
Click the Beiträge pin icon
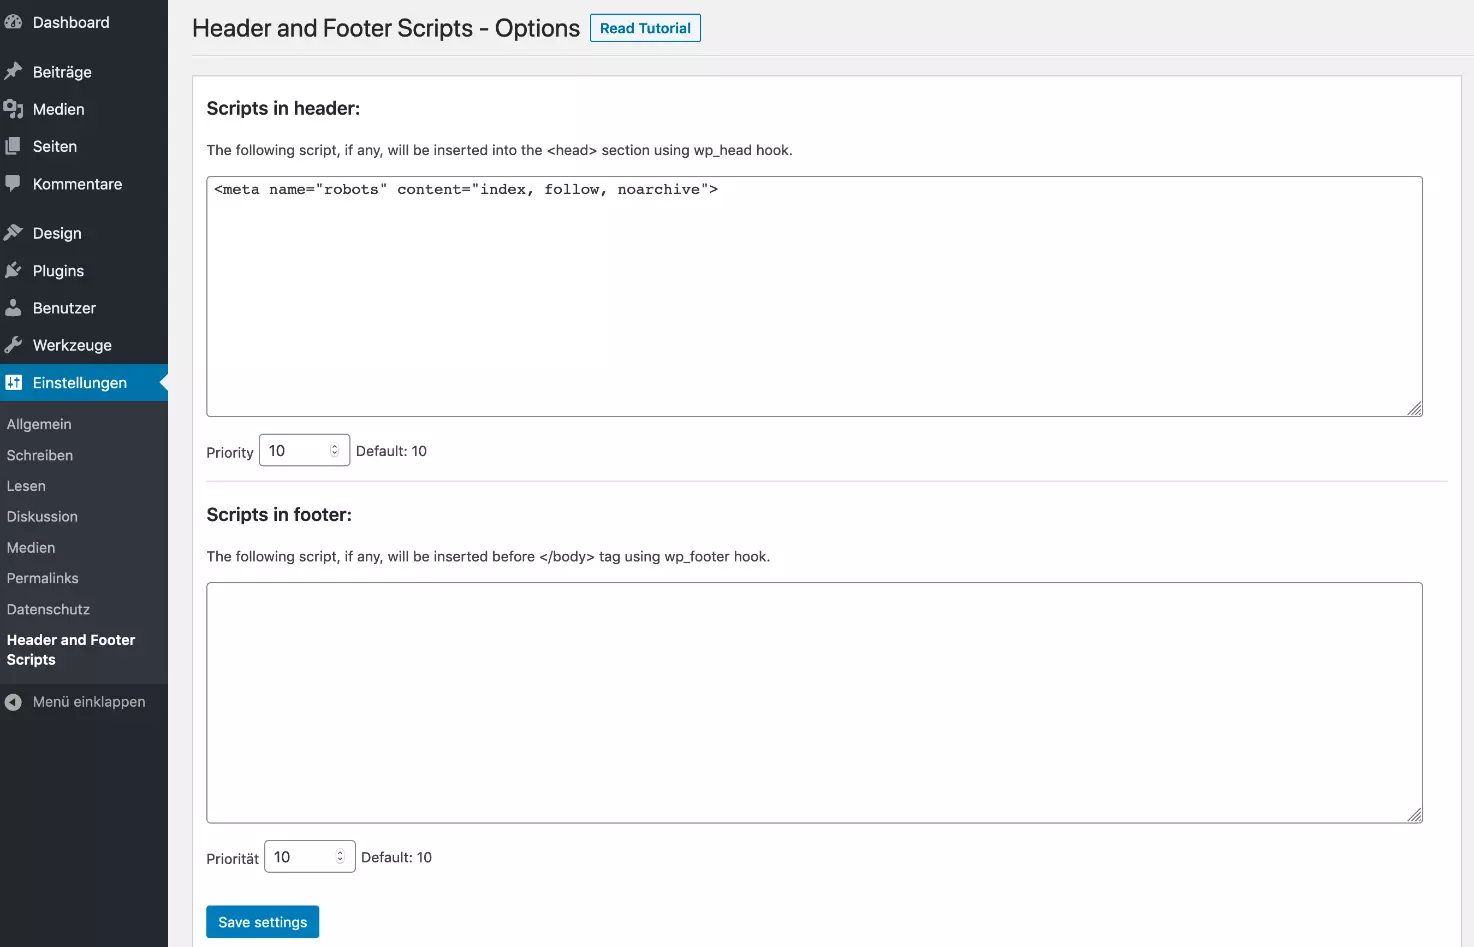[13, 72]
